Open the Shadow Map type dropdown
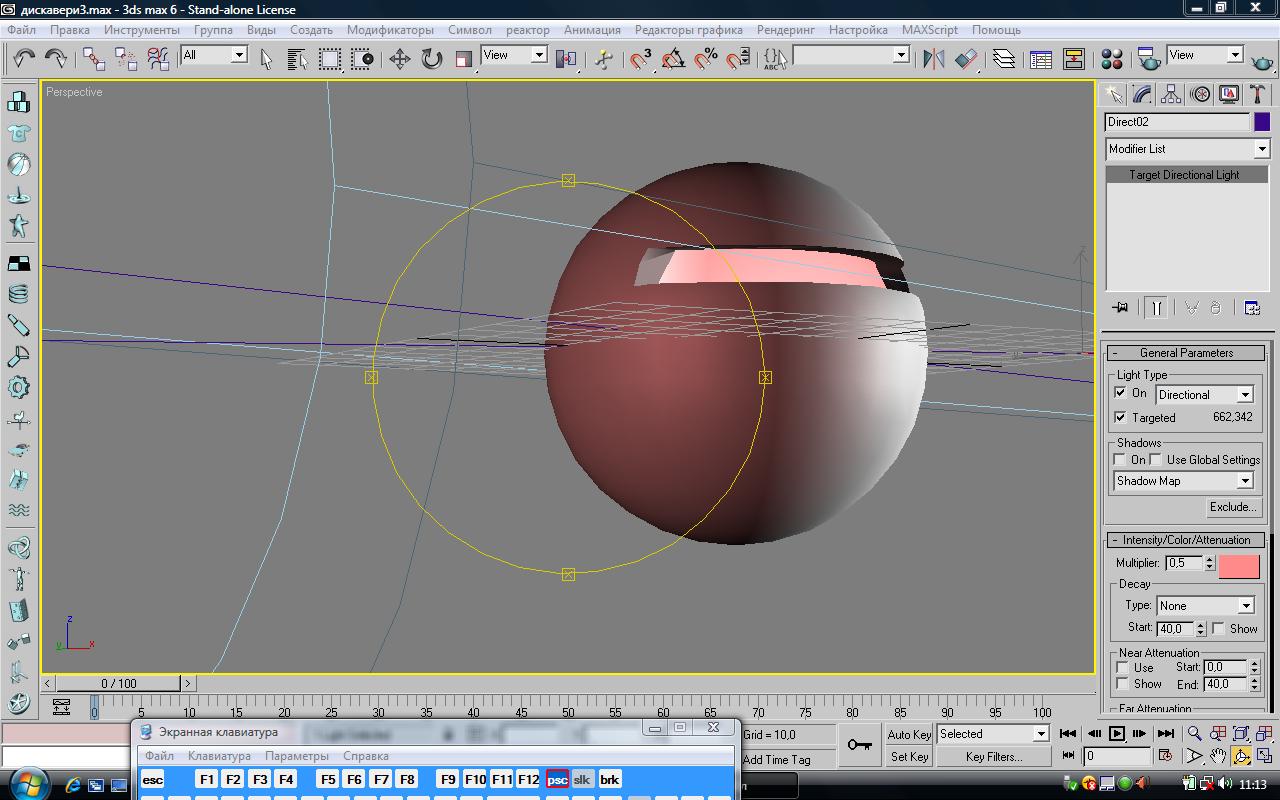 1183,481
